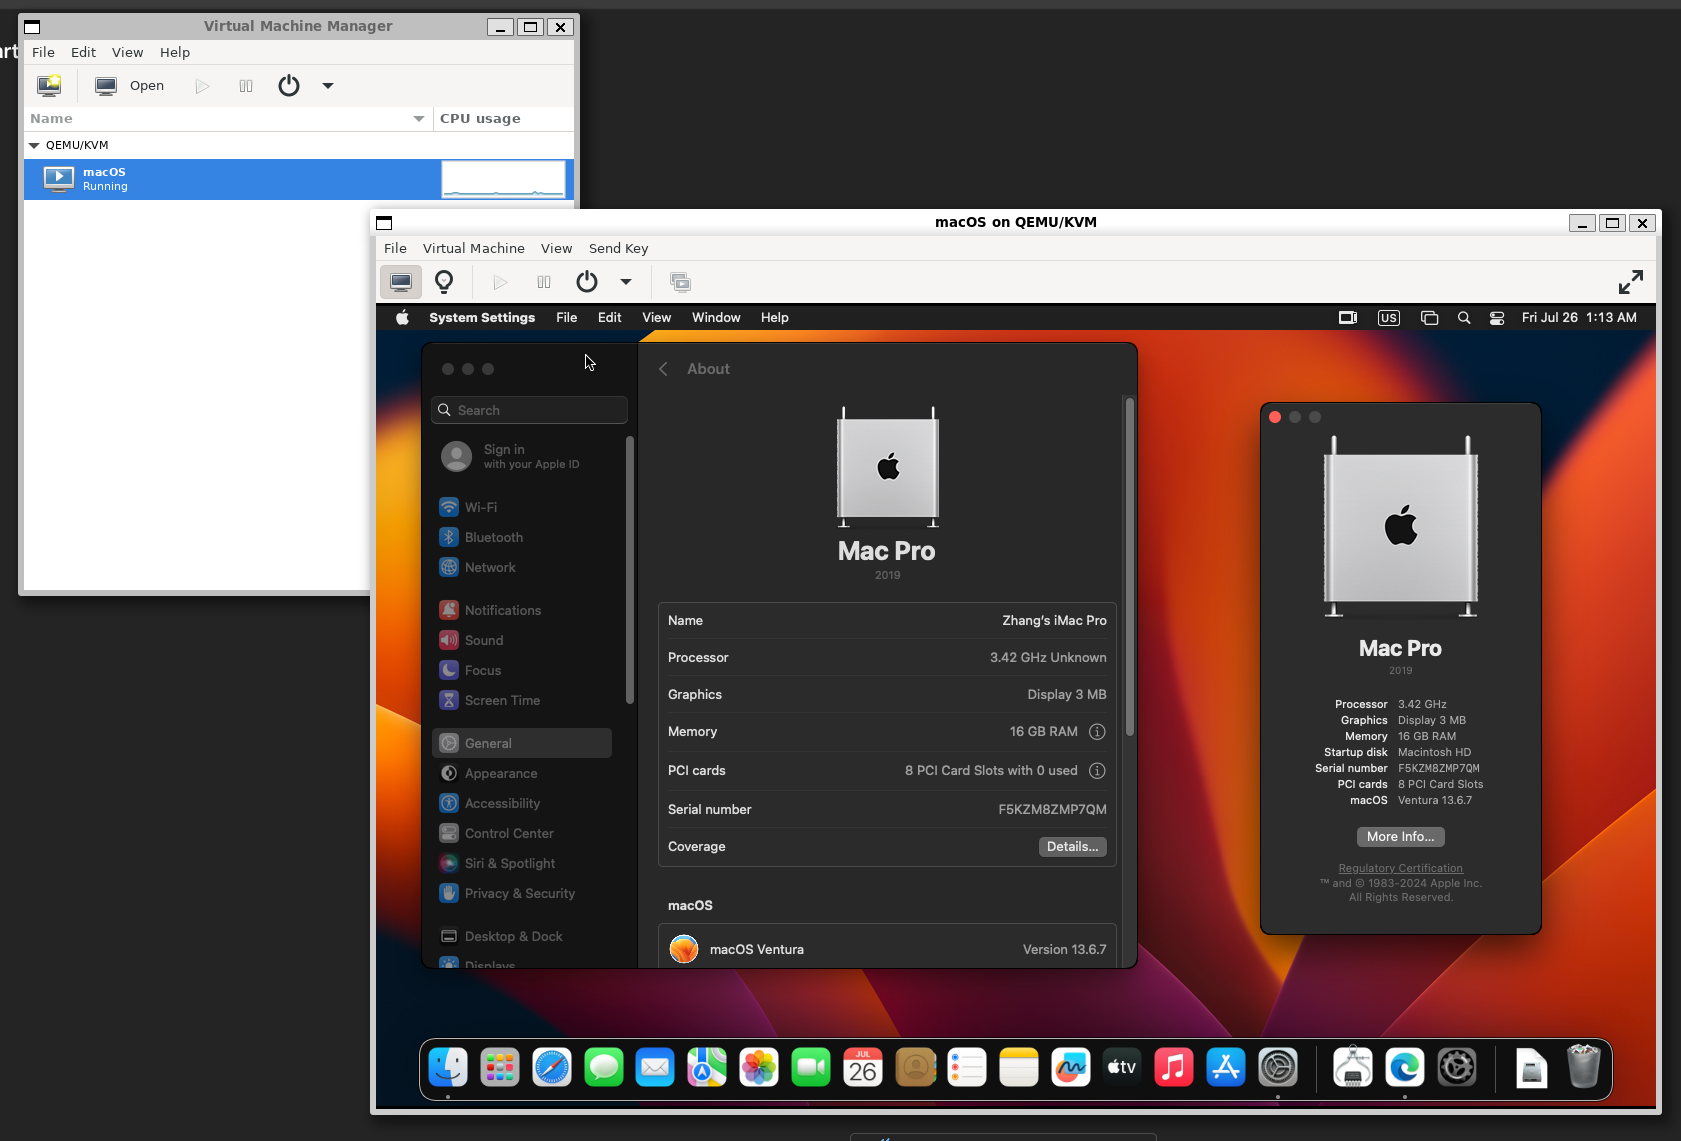Click the Details... button for Coverage

(x=1072, y=847)
